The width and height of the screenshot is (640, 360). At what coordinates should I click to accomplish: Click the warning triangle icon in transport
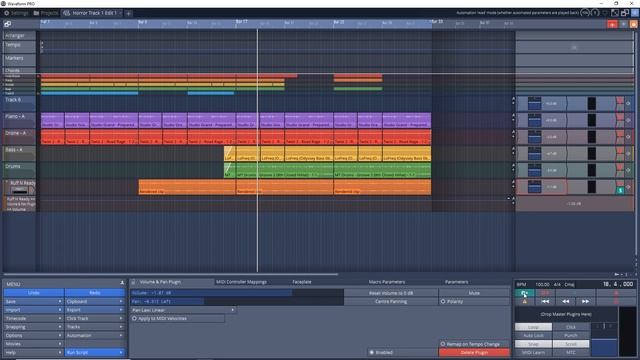pos(524,301)
